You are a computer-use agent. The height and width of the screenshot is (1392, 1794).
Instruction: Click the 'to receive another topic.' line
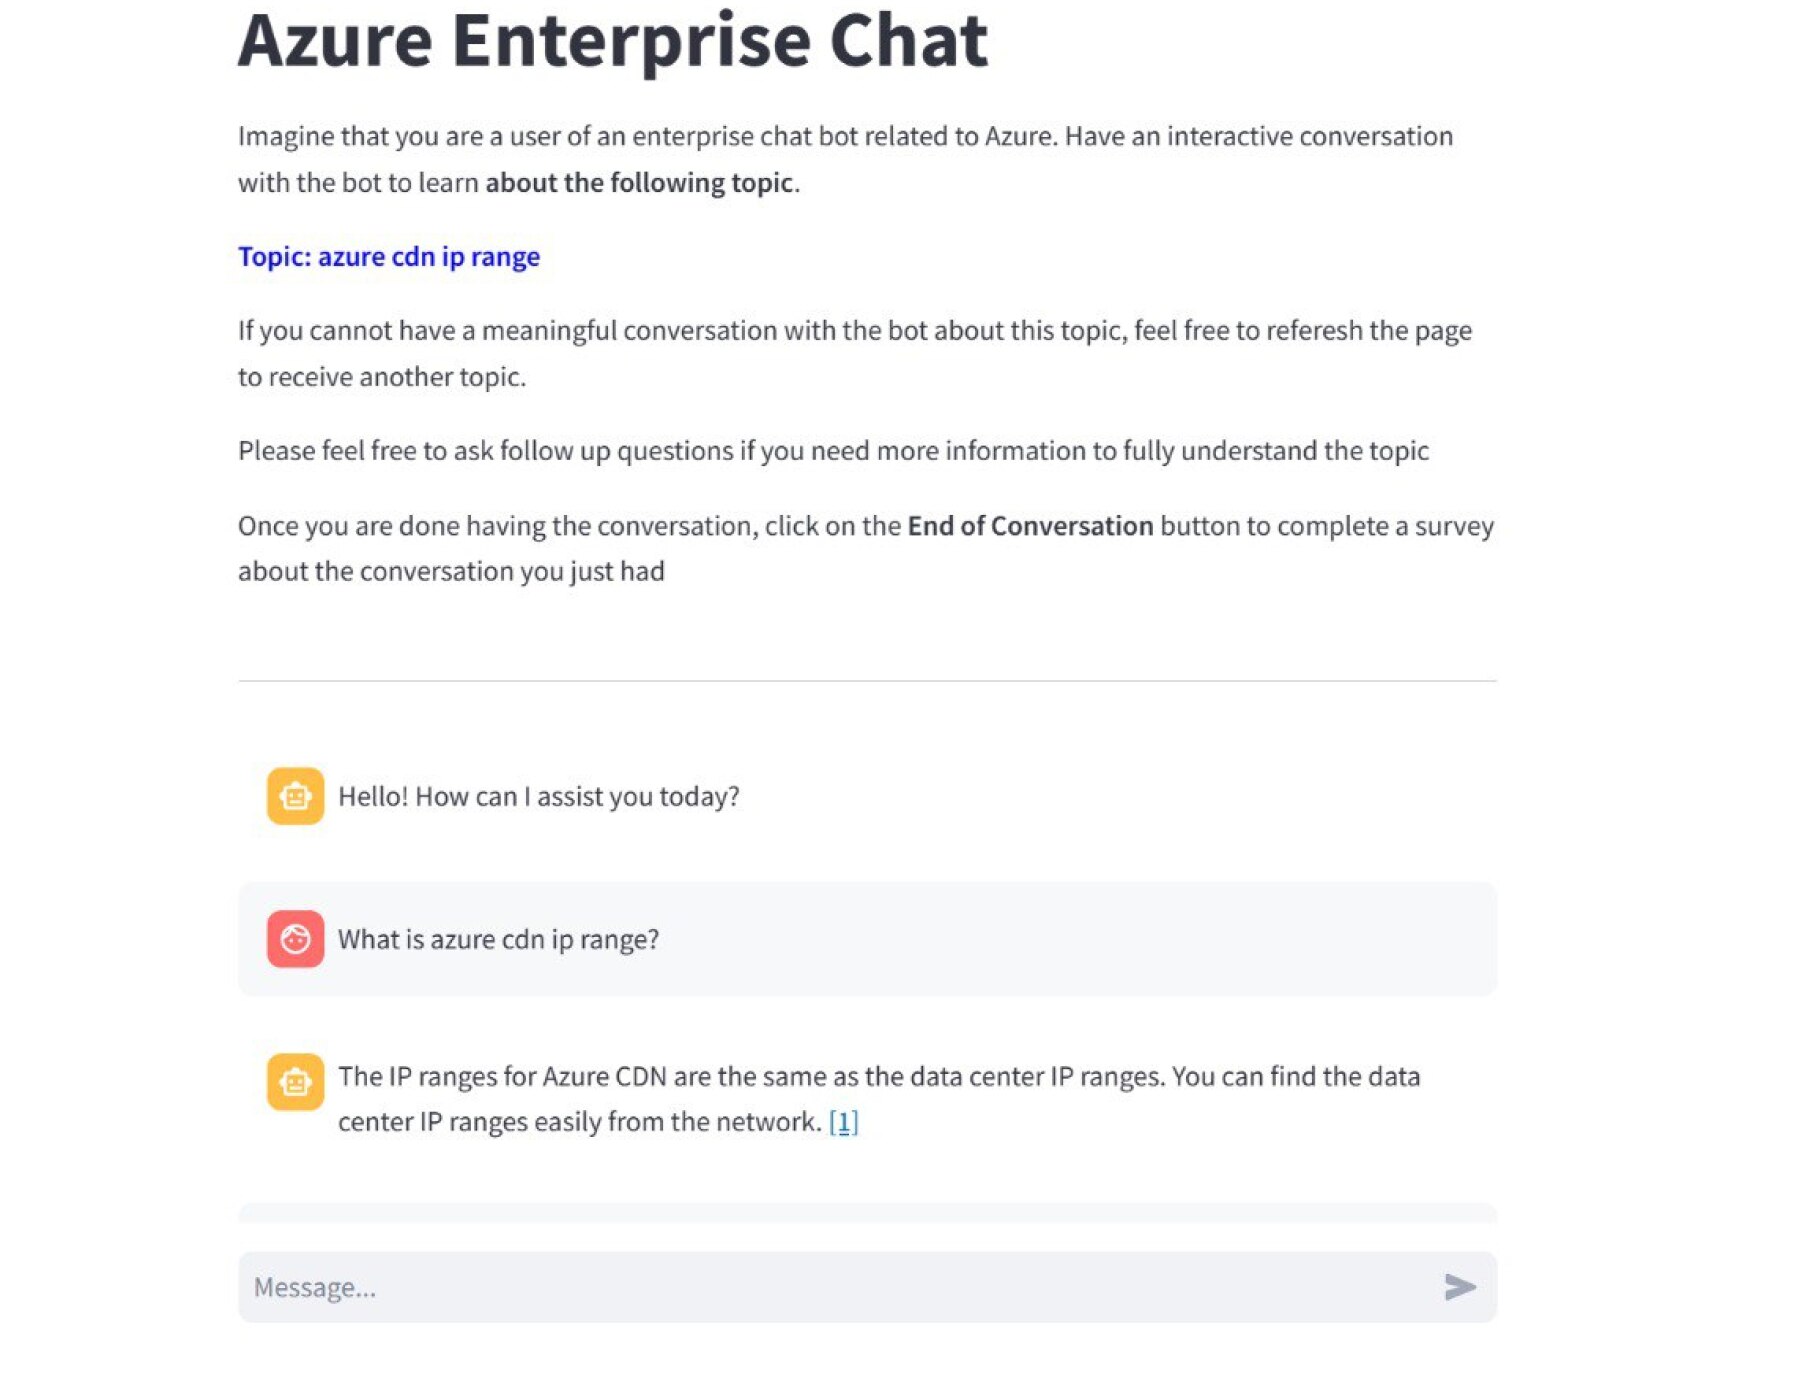tap(382, 377)
